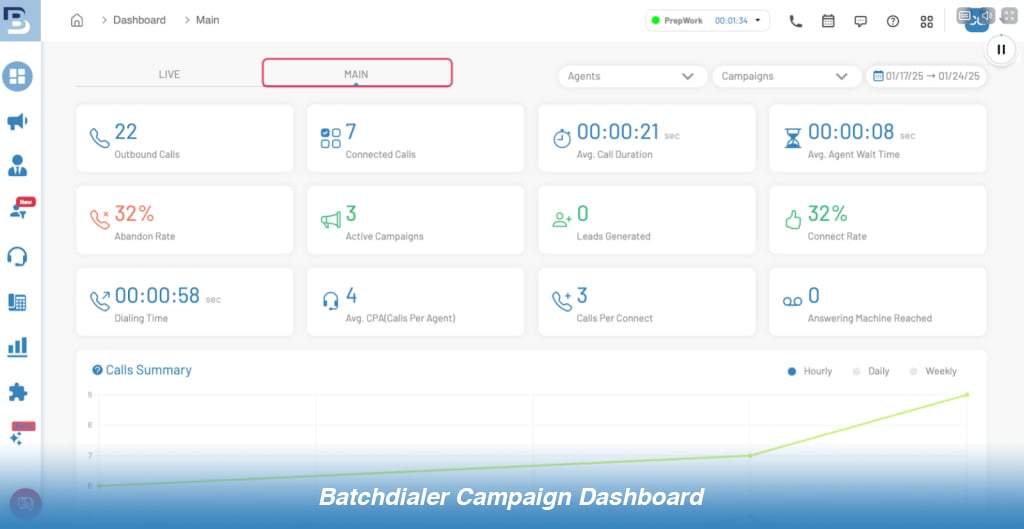The height and width of the screenshot is (529, 1024).
Task: Click the voicemail icon on the Answering Machine Reached card
Action: (x=793, y=302)
